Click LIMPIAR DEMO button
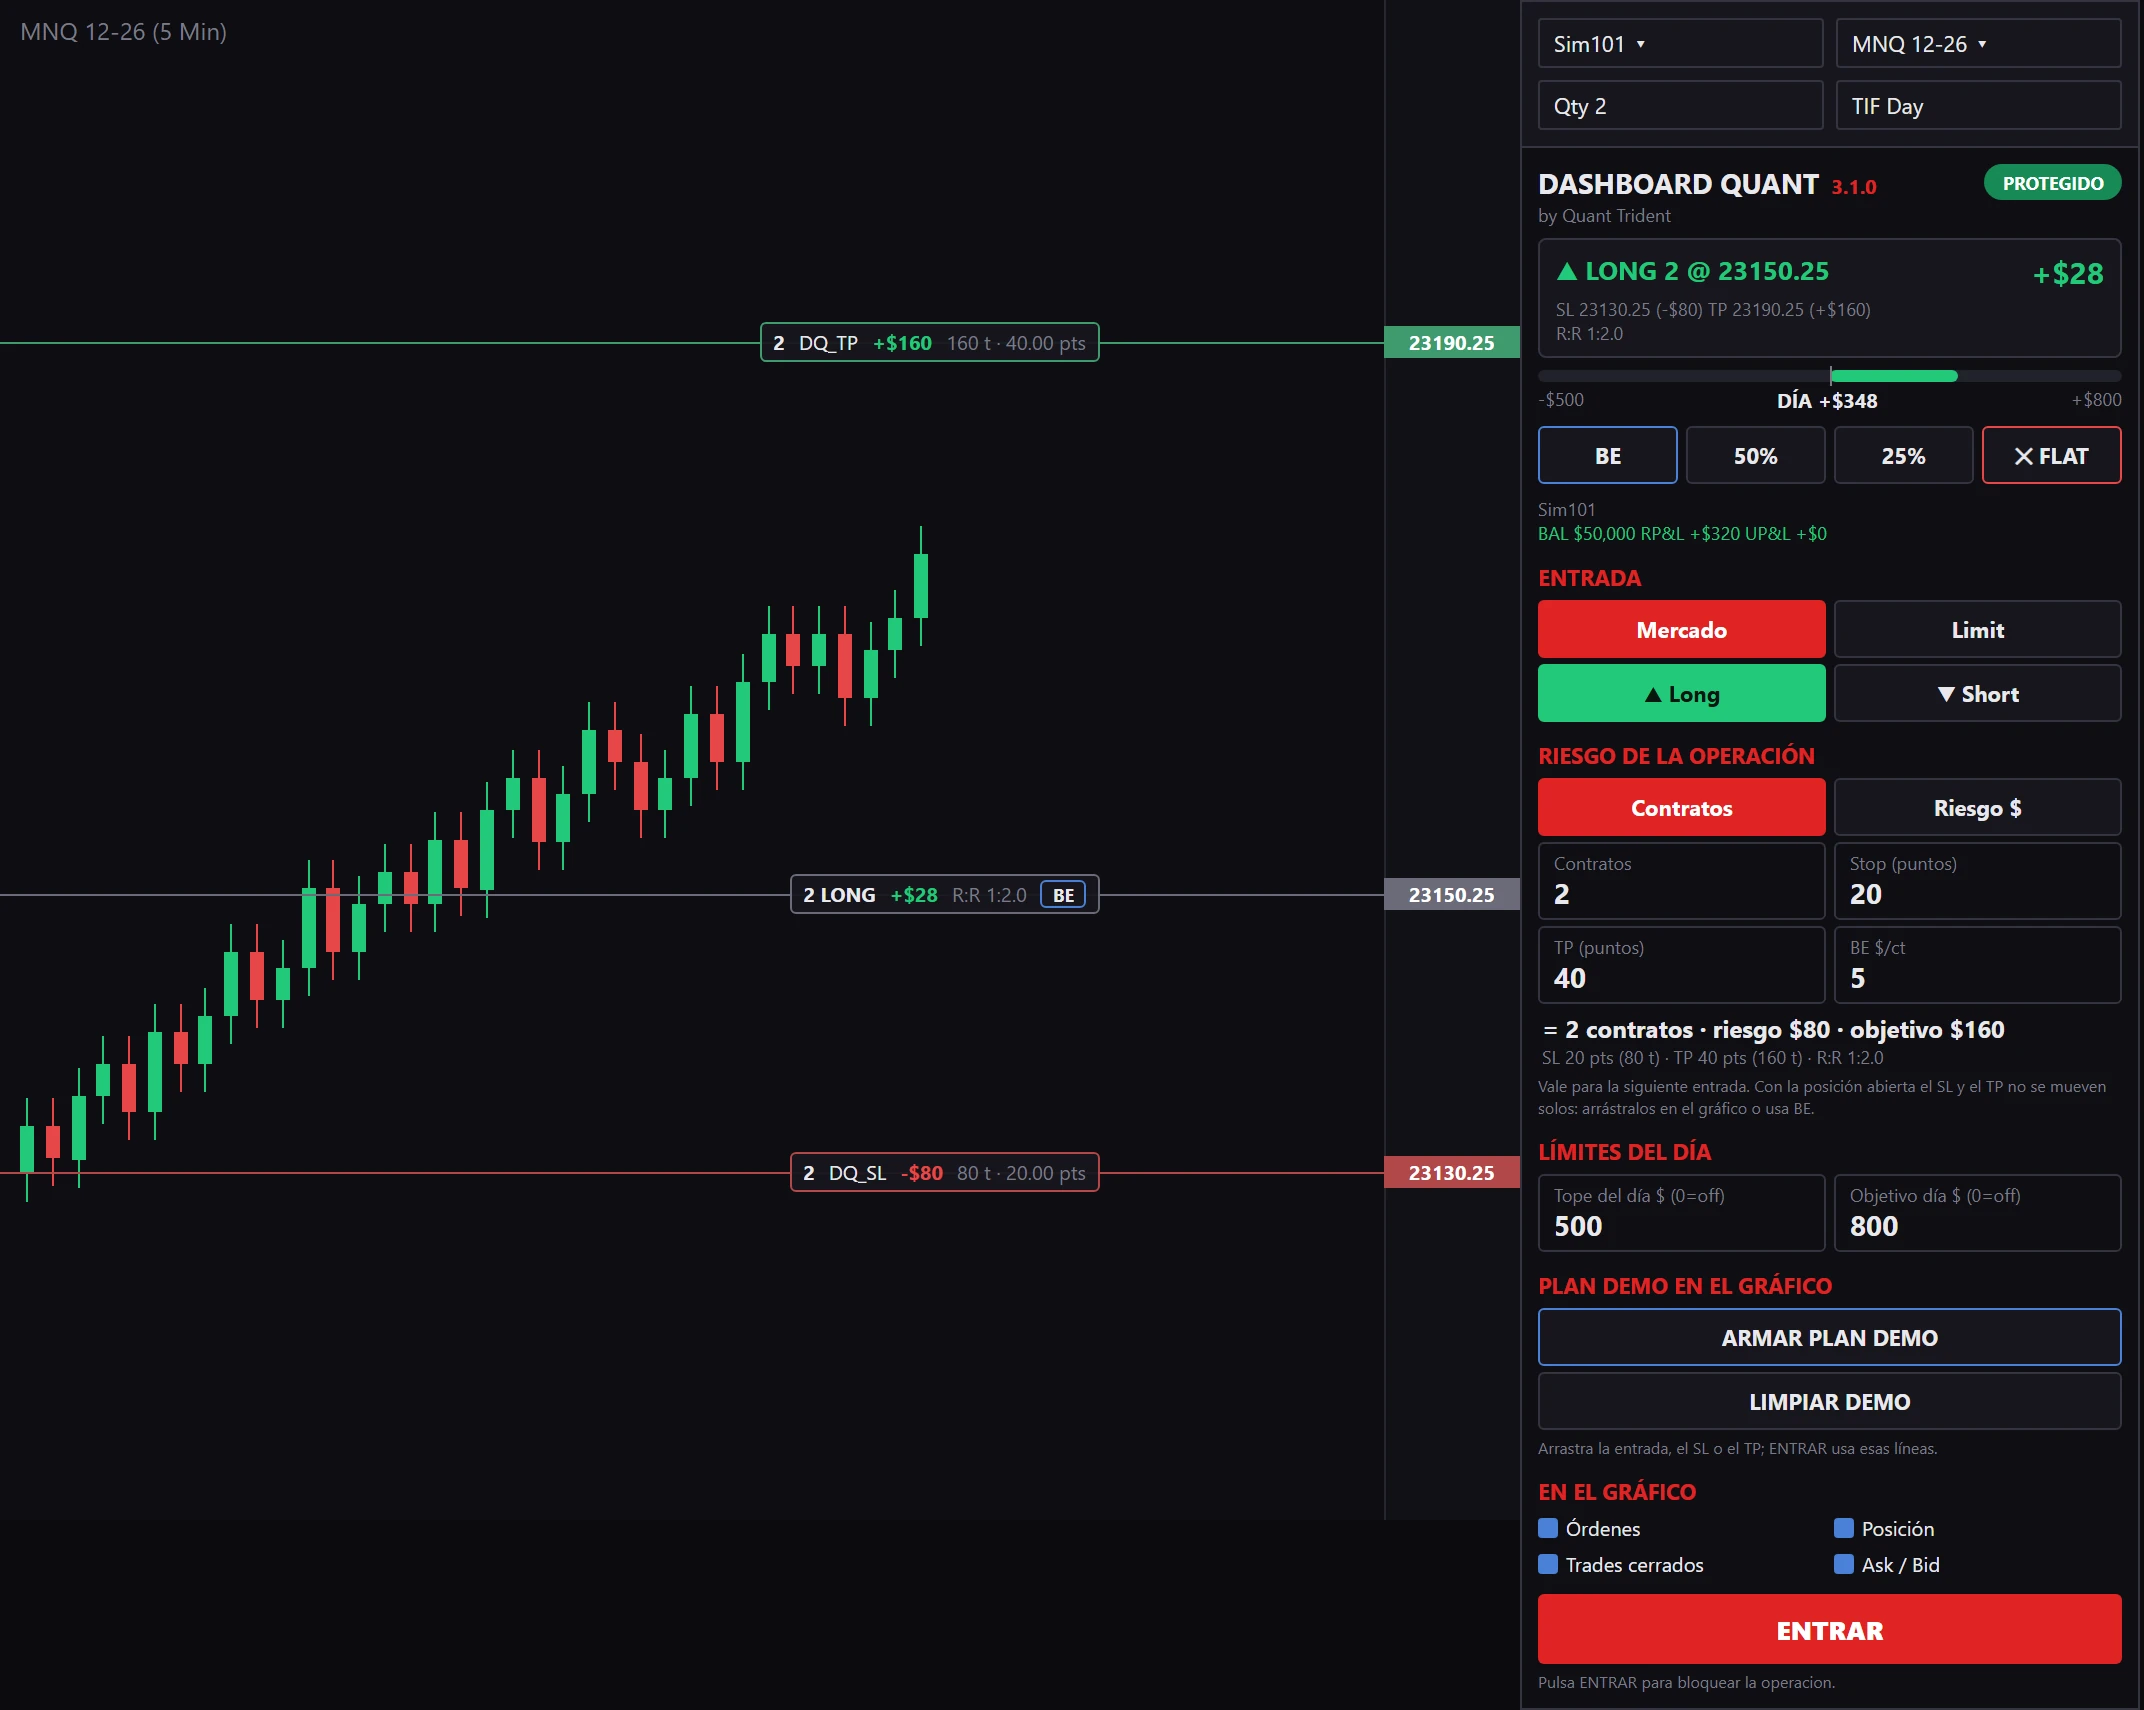This screenshot has height=1710, width=2144. click(x=1829, y=1402)
